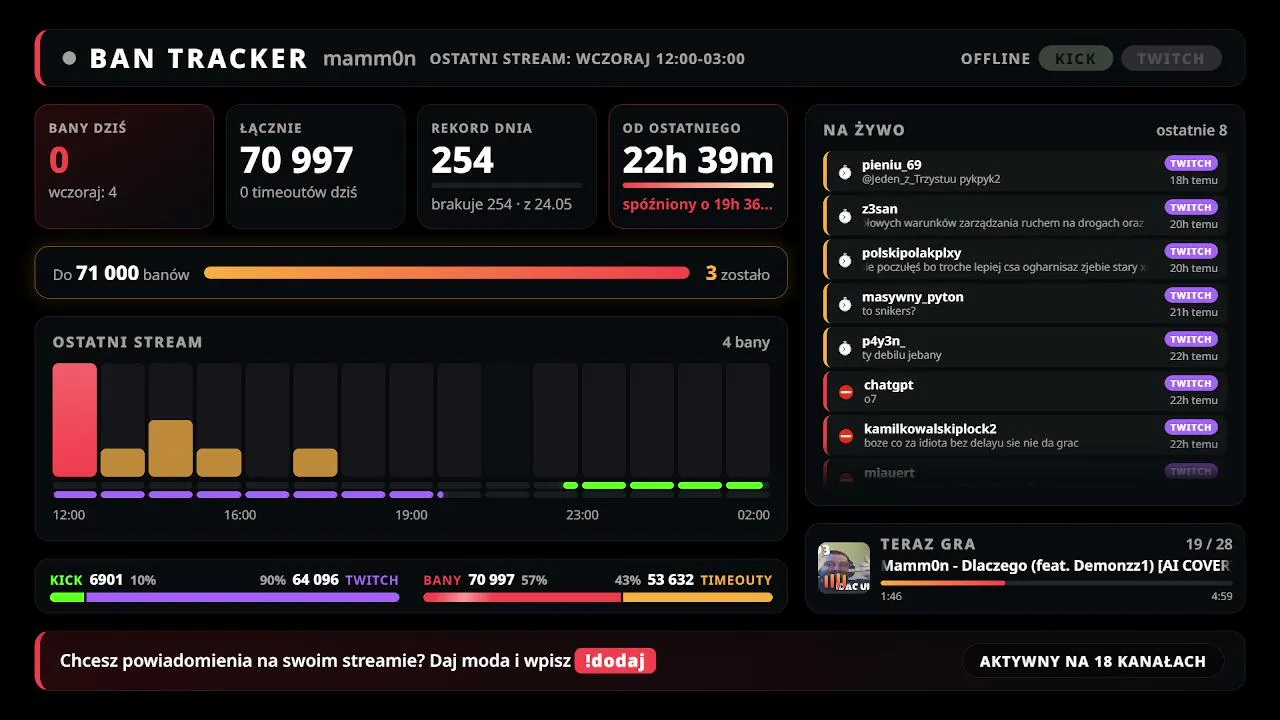
Task: Open the REKORD DNIA 254 card
Action: pyautogui.click(x=507, y=166)
